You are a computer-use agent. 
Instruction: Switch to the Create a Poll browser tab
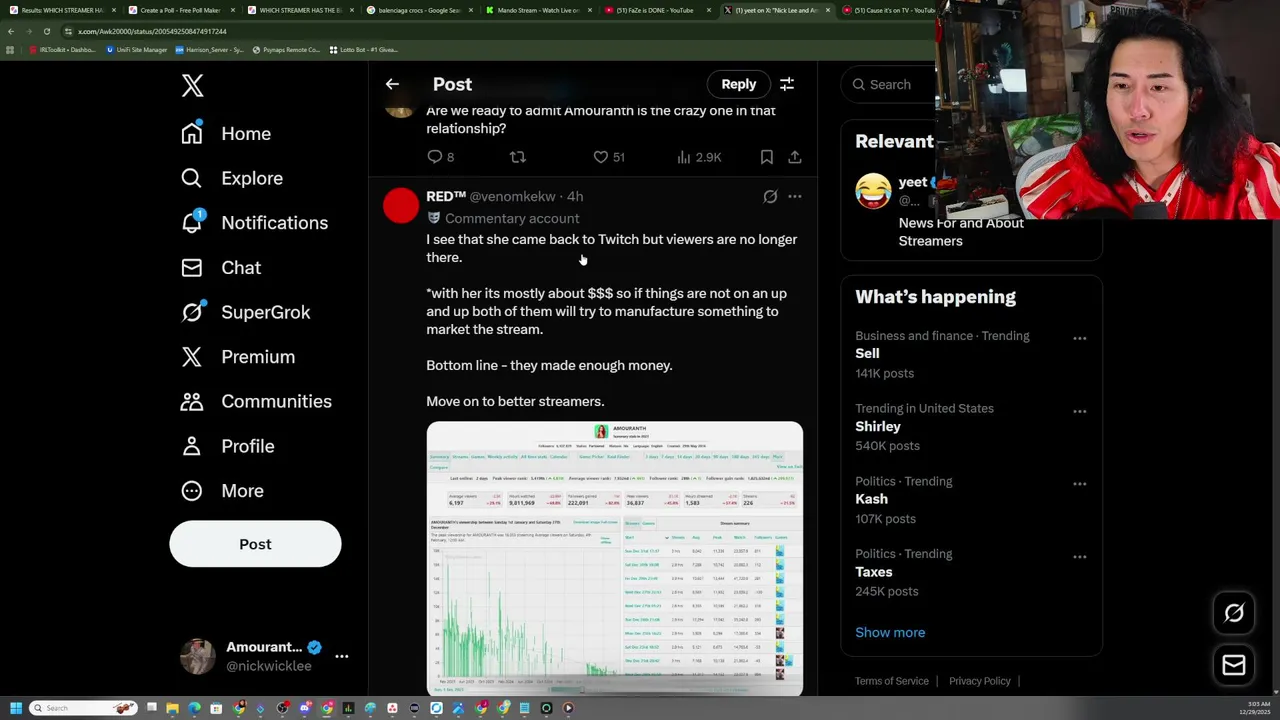point(180,10)
